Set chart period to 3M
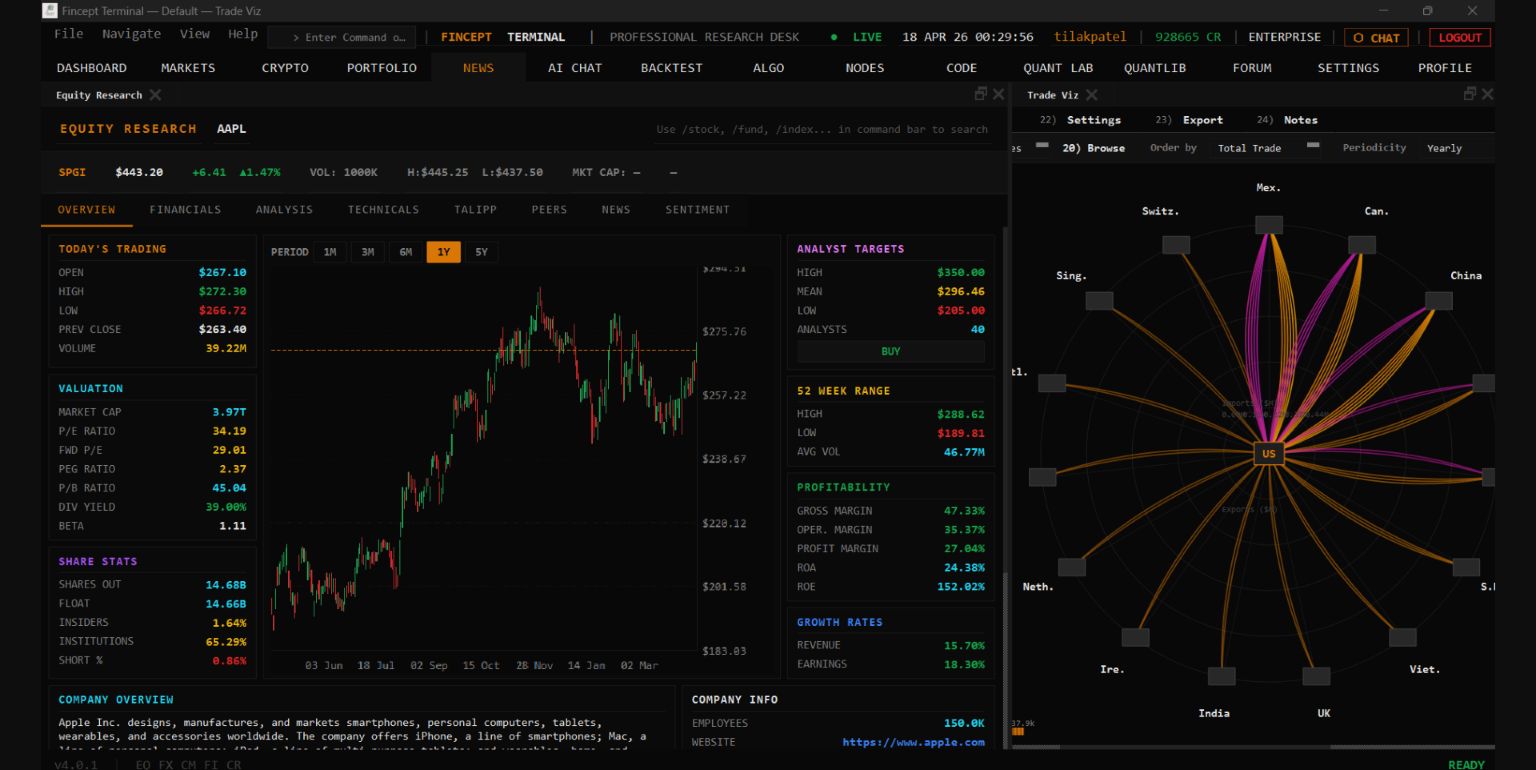This screenshot has height=770, width=1536. (x=368, y=252)
